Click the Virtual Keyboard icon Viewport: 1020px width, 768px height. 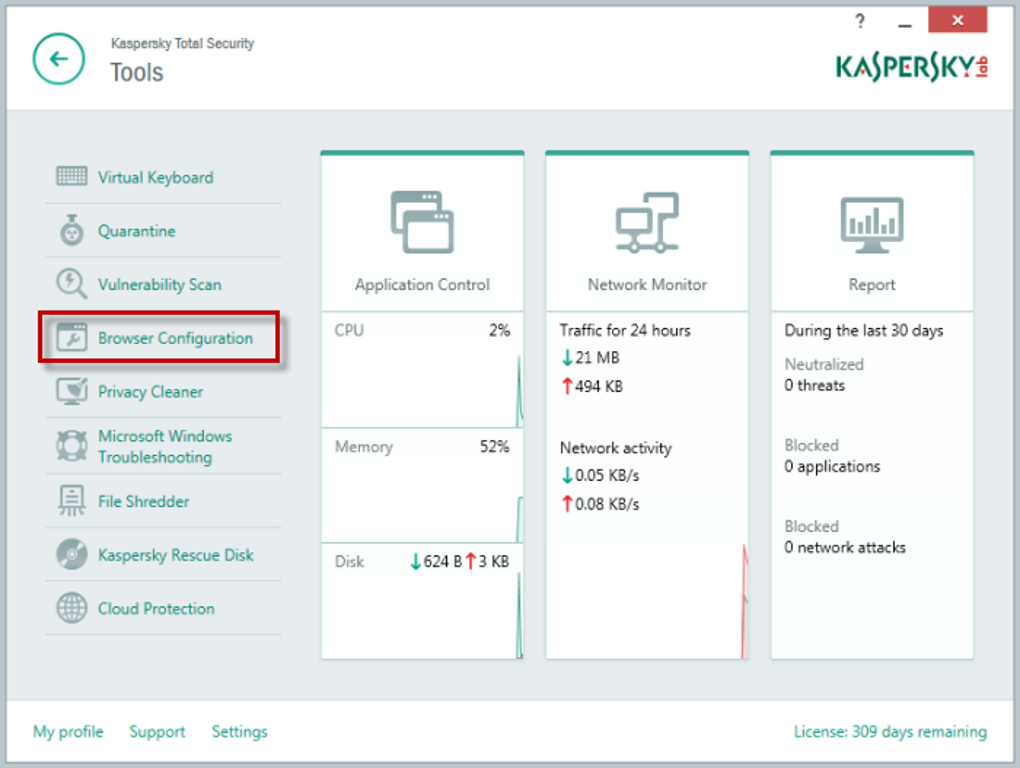72,176
